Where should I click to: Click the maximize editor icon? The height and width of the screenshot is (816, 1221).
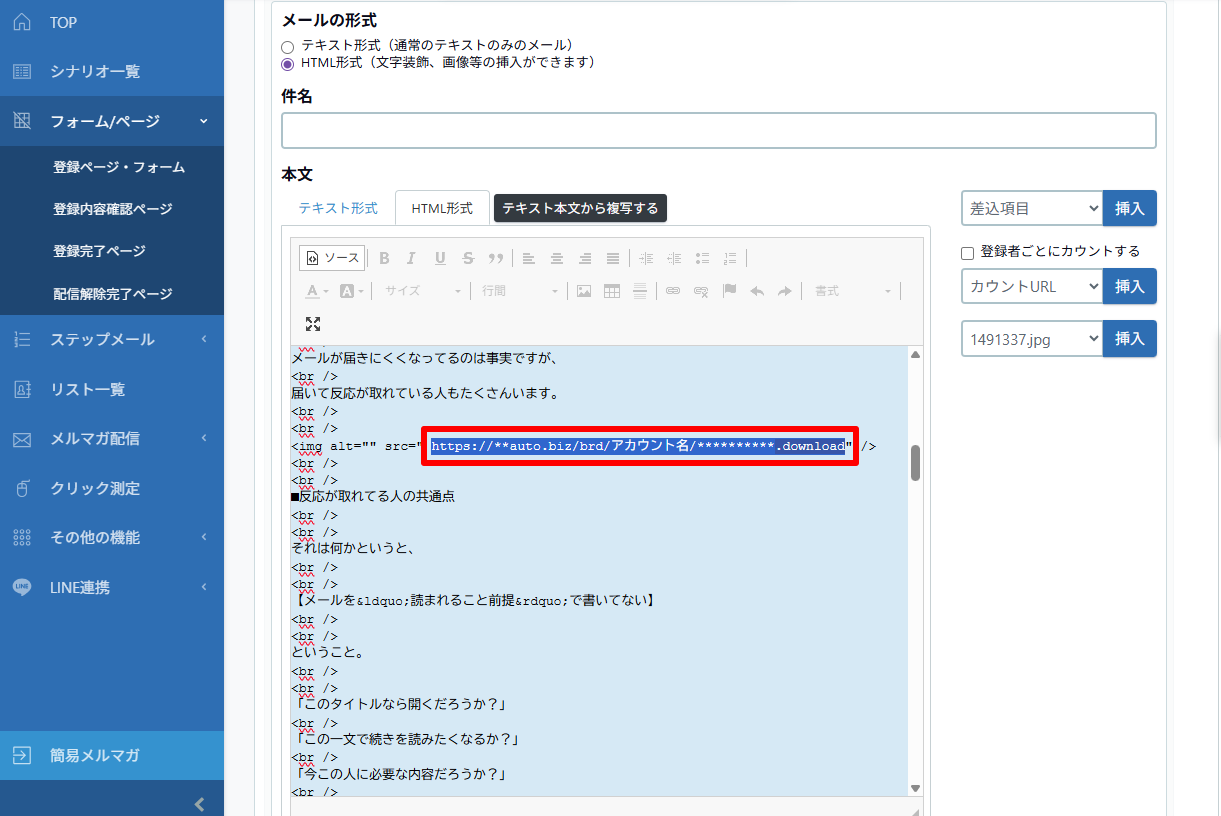(313, 324)
